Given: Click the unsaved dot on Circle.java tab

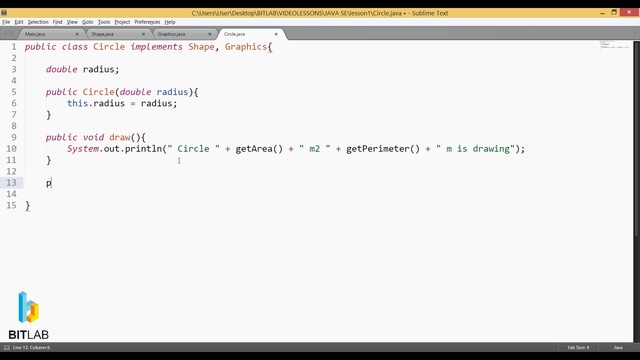Looking at the screenshot, I should click(x=276, y=34).
